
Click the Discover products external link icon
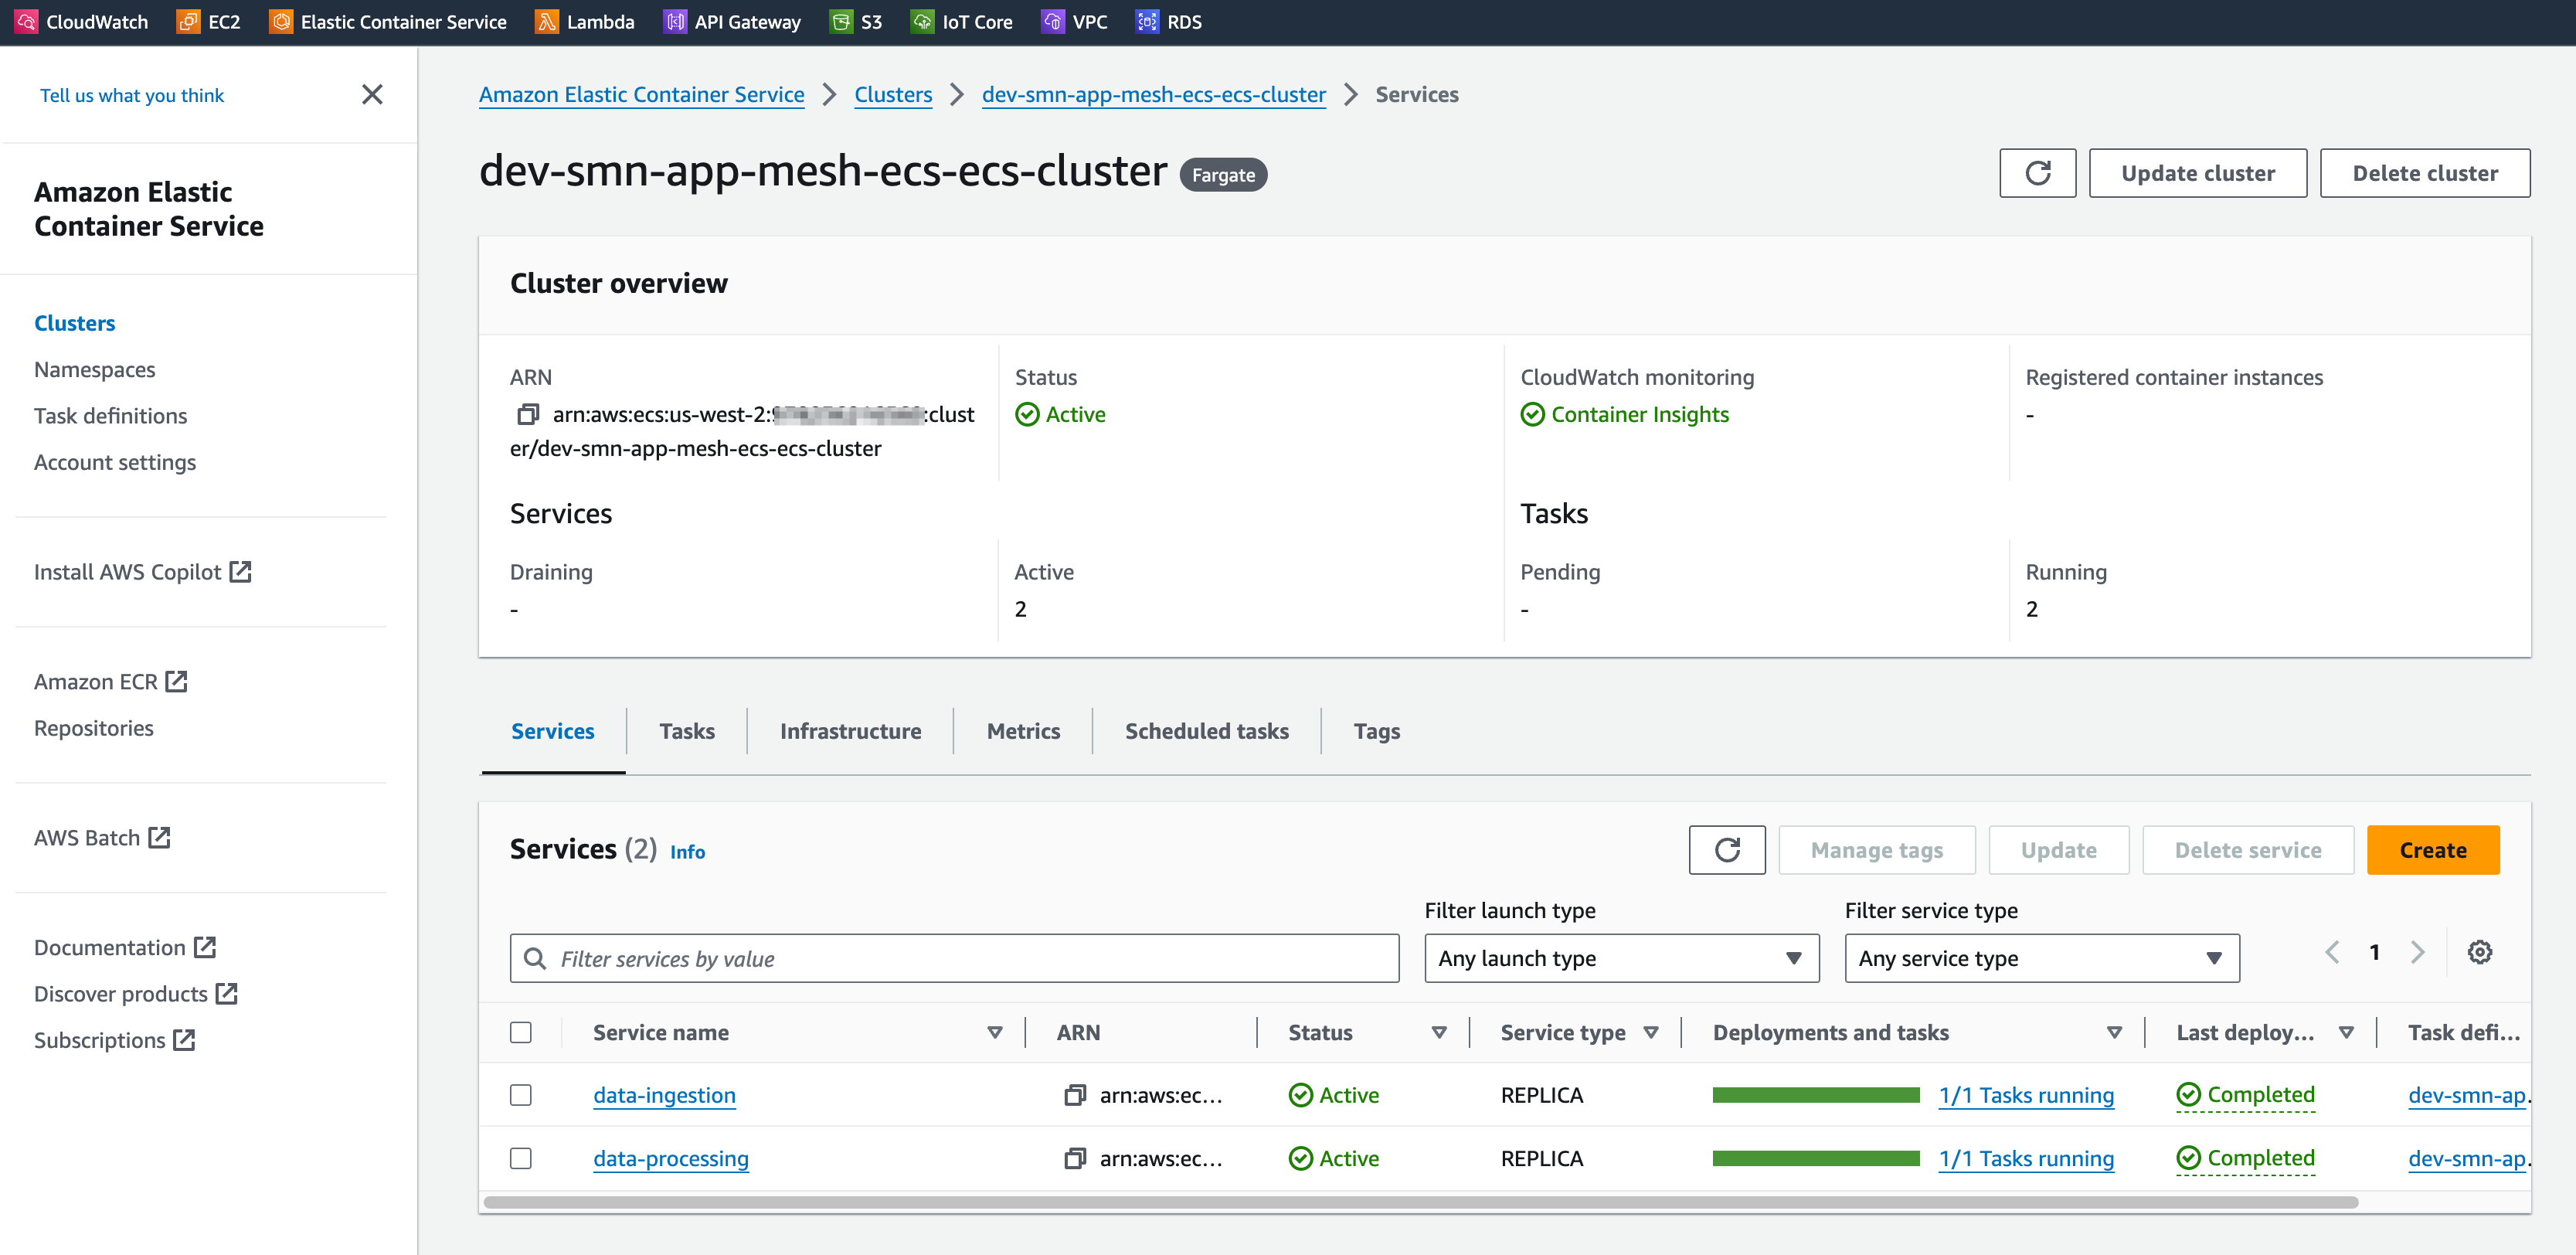click(x=227, y=994)
